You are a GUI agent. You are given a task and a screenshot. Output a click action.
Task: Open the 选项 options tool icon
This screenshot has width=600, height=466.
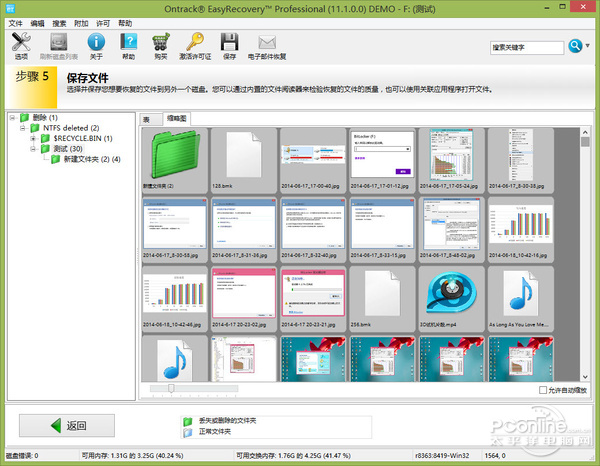[21, 46]
